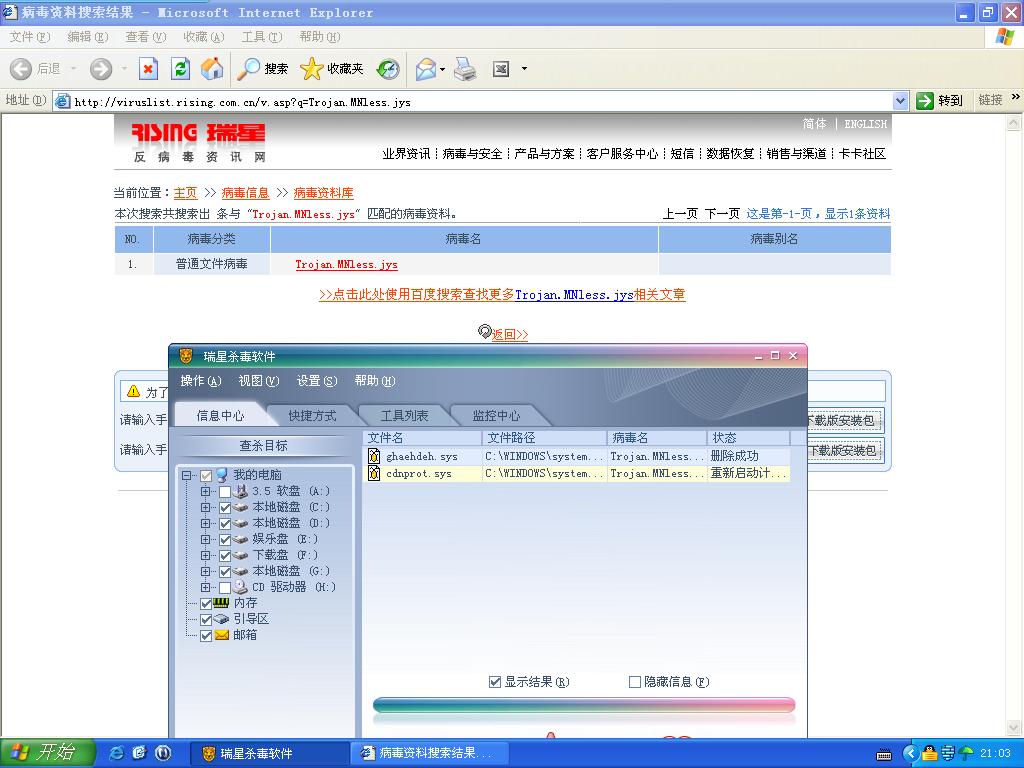This screenshot has width=1024, height=768.
Task: Expand the 3.5 floppy (A:) node
Action: coord(205,491)
